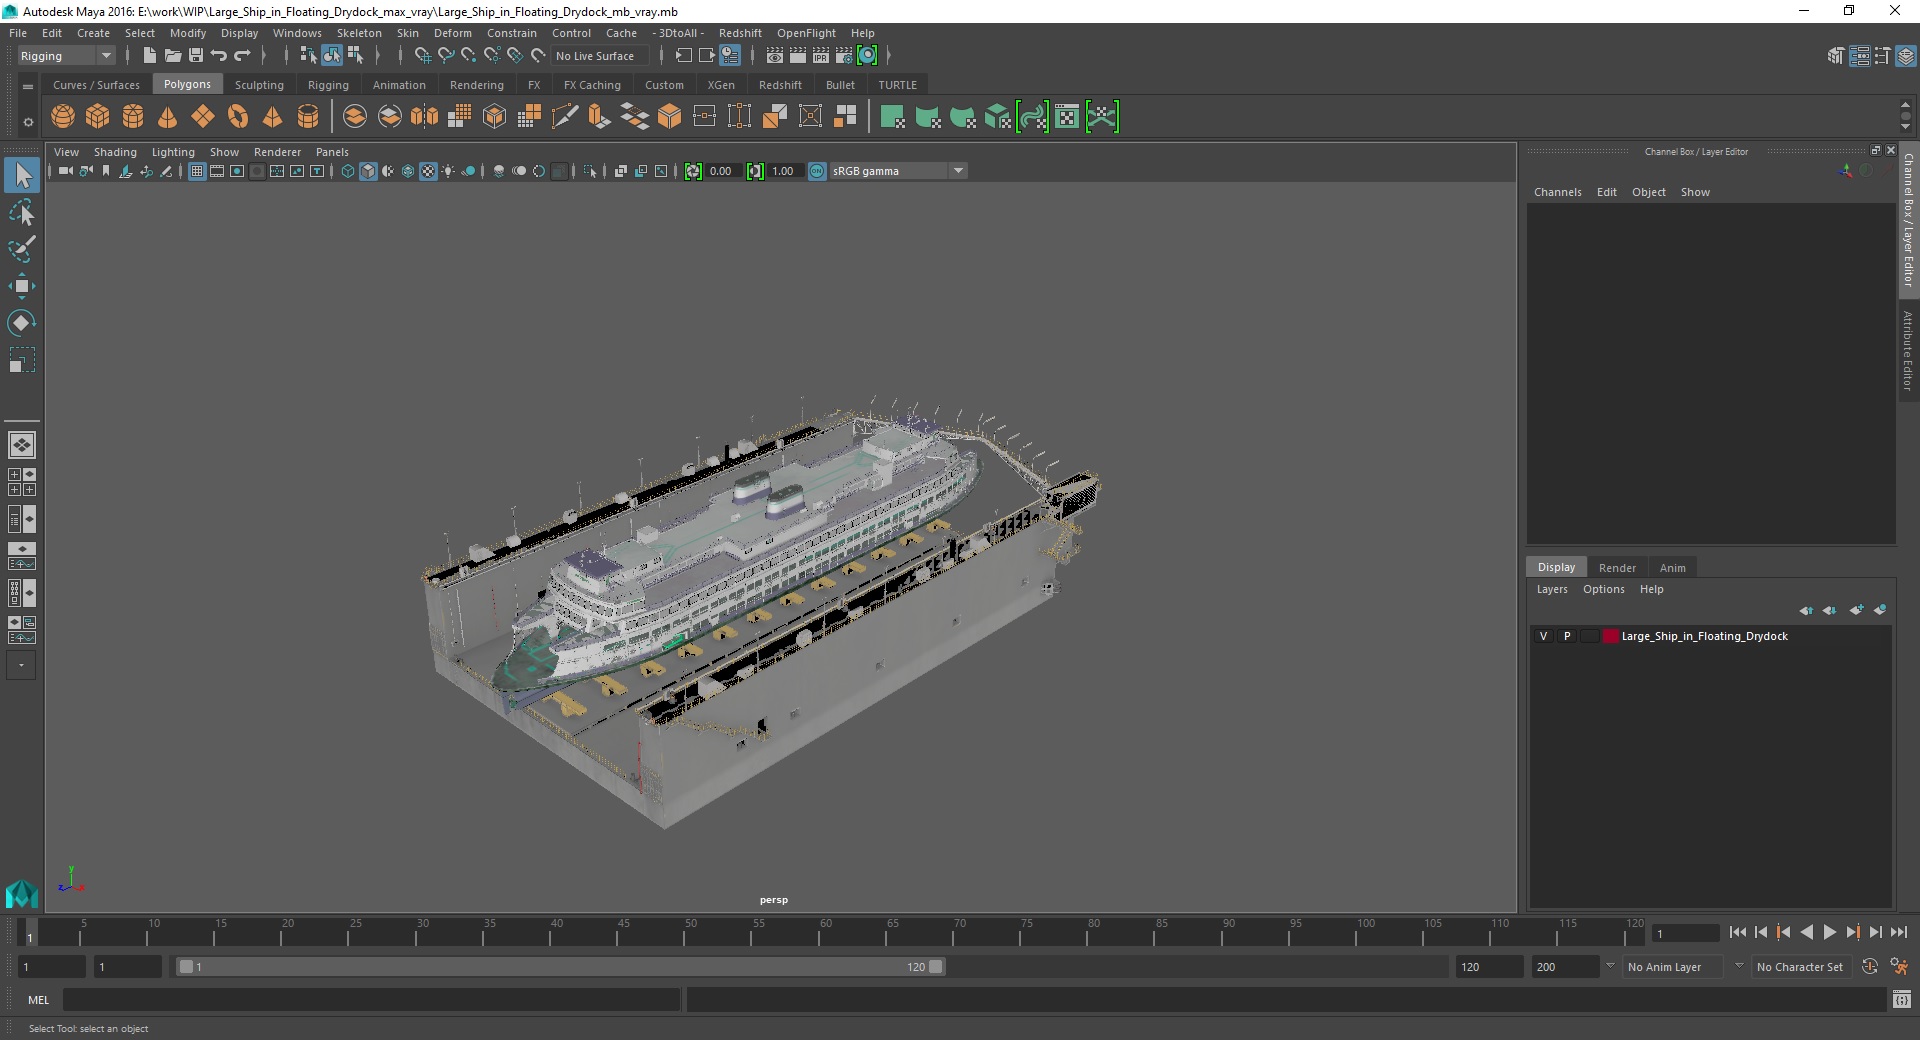The height and width of the screenshot is (1040, 1920).
Task: Open shelf tab settings gear
Action: click(x=28, y=122)
